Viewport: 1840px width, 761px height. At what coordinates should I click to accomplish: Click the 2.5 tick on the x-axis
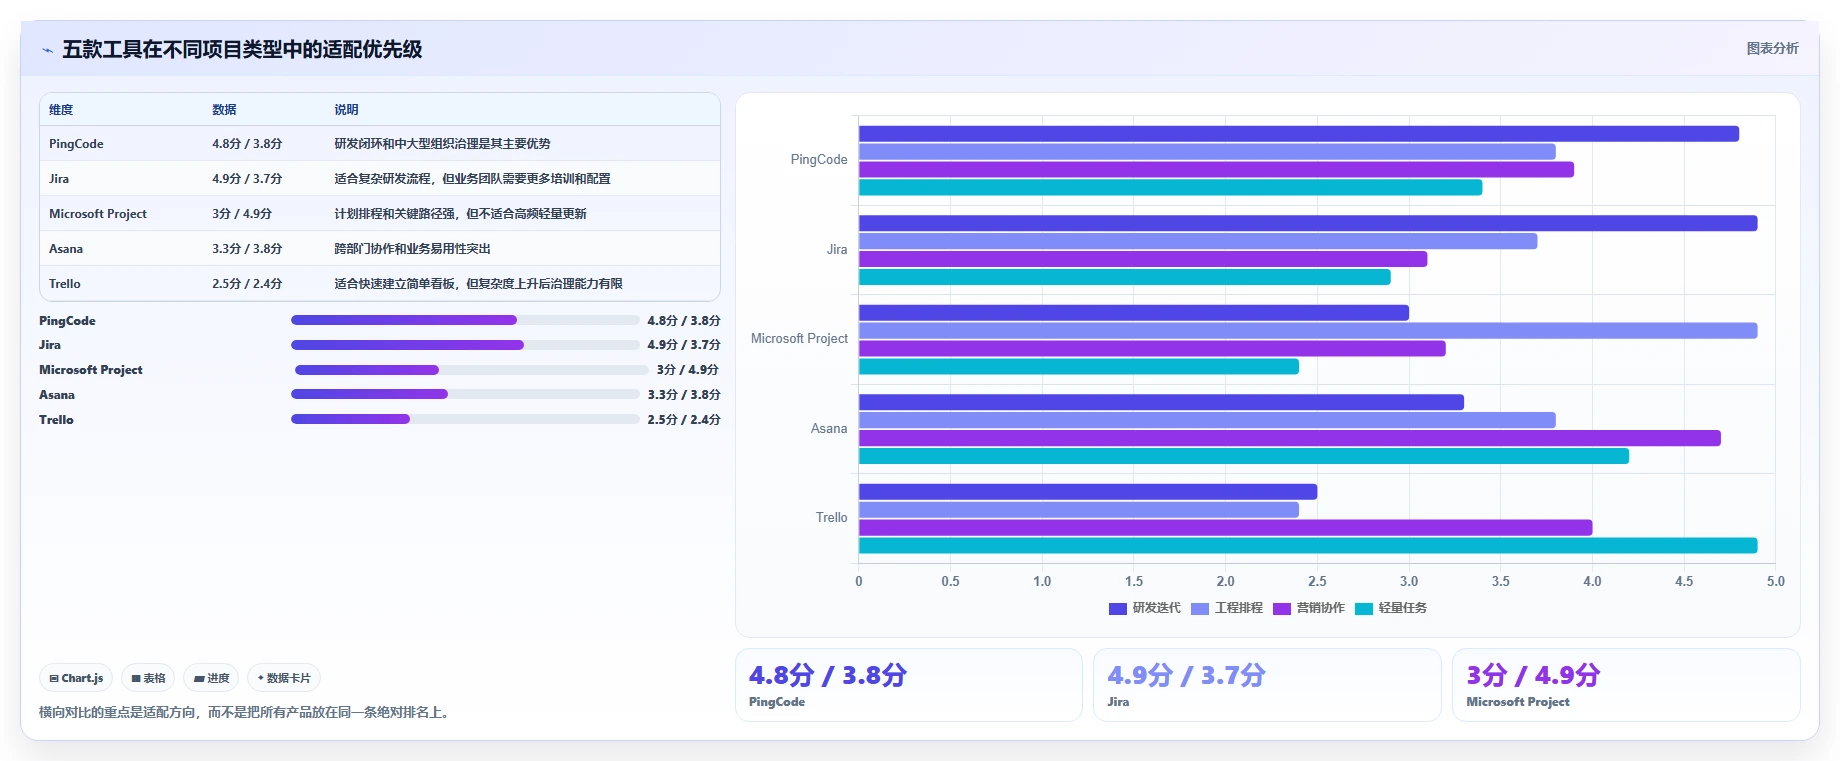point(1317,581)
